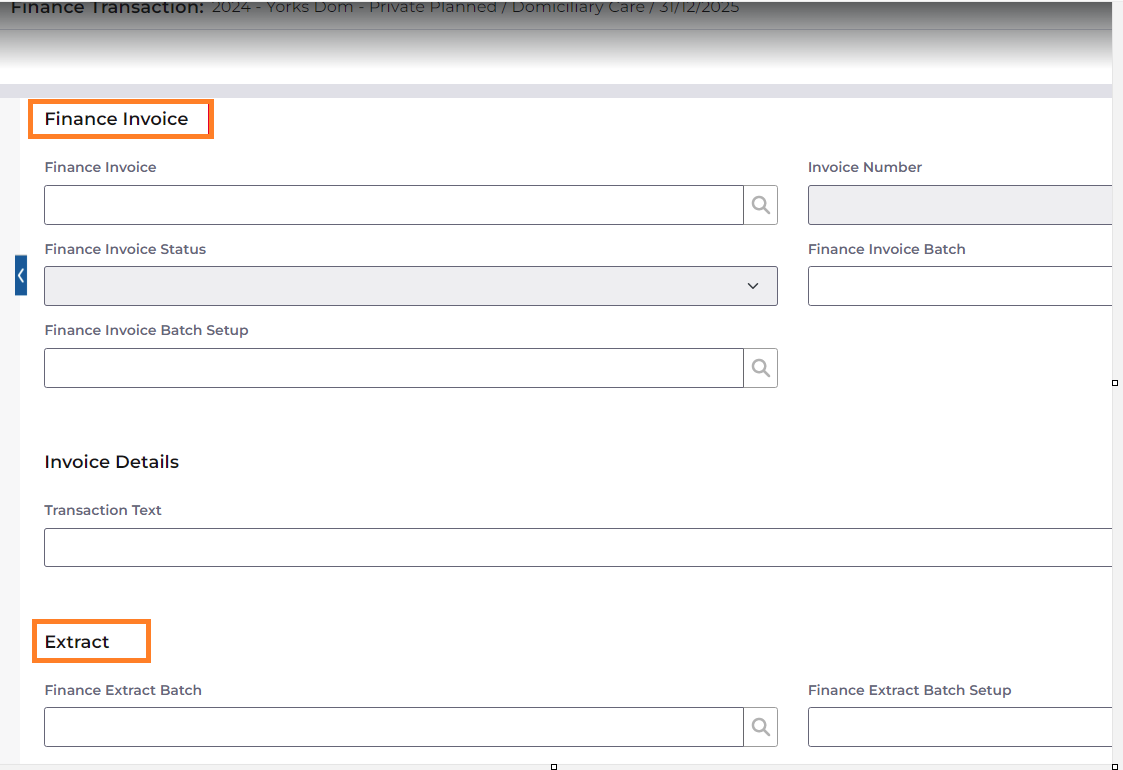Open Finance Invoice Status dropdown
The width and height of the screenshot is (1123, 770).
coord(410,286)
